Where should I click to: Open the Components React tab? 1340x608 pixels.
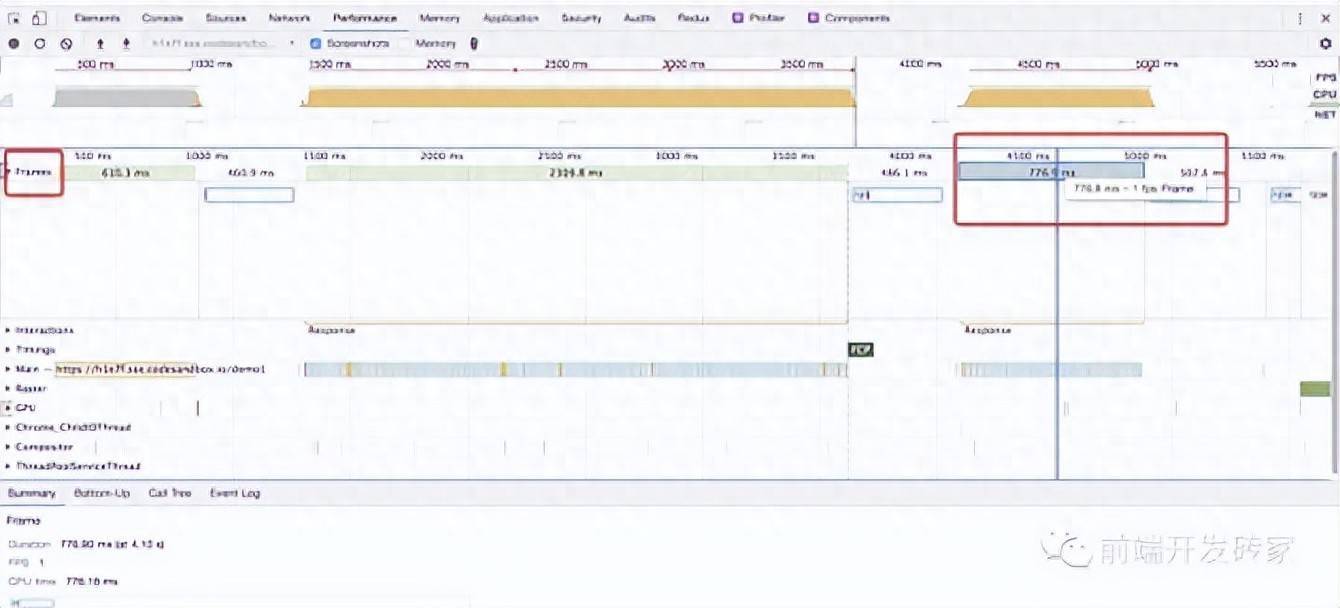pyautogui.click(x=850, y=18)
